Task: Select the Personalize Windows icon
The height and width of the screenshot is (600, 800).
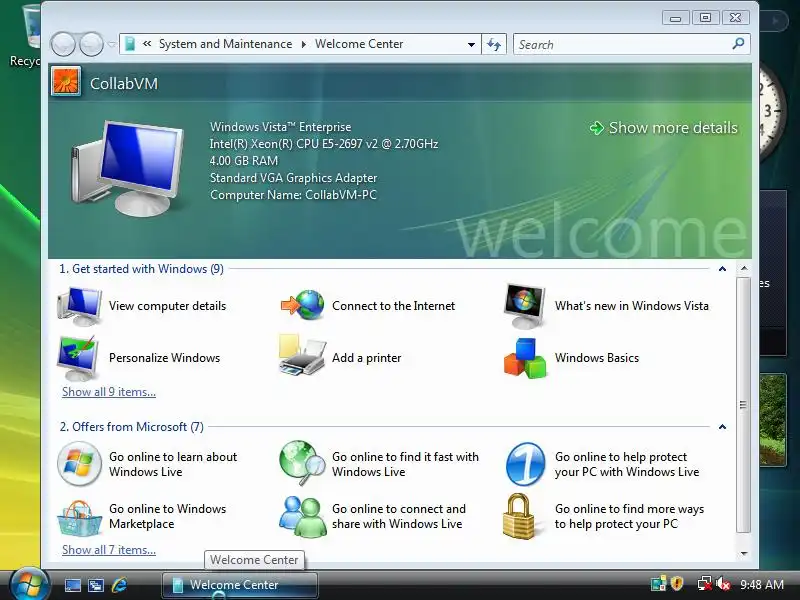Action: pyautogui.click(x=79, y=358)
